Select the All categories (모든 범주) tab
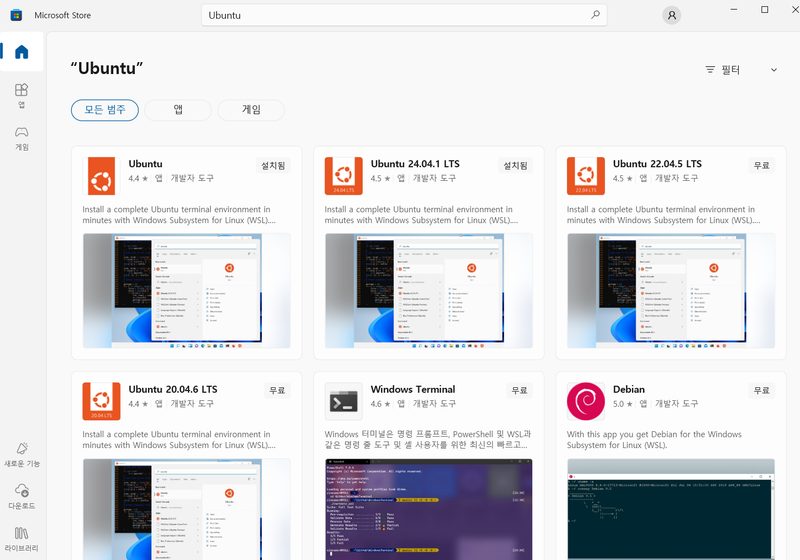The image size is (800, 560). [105, 110]
